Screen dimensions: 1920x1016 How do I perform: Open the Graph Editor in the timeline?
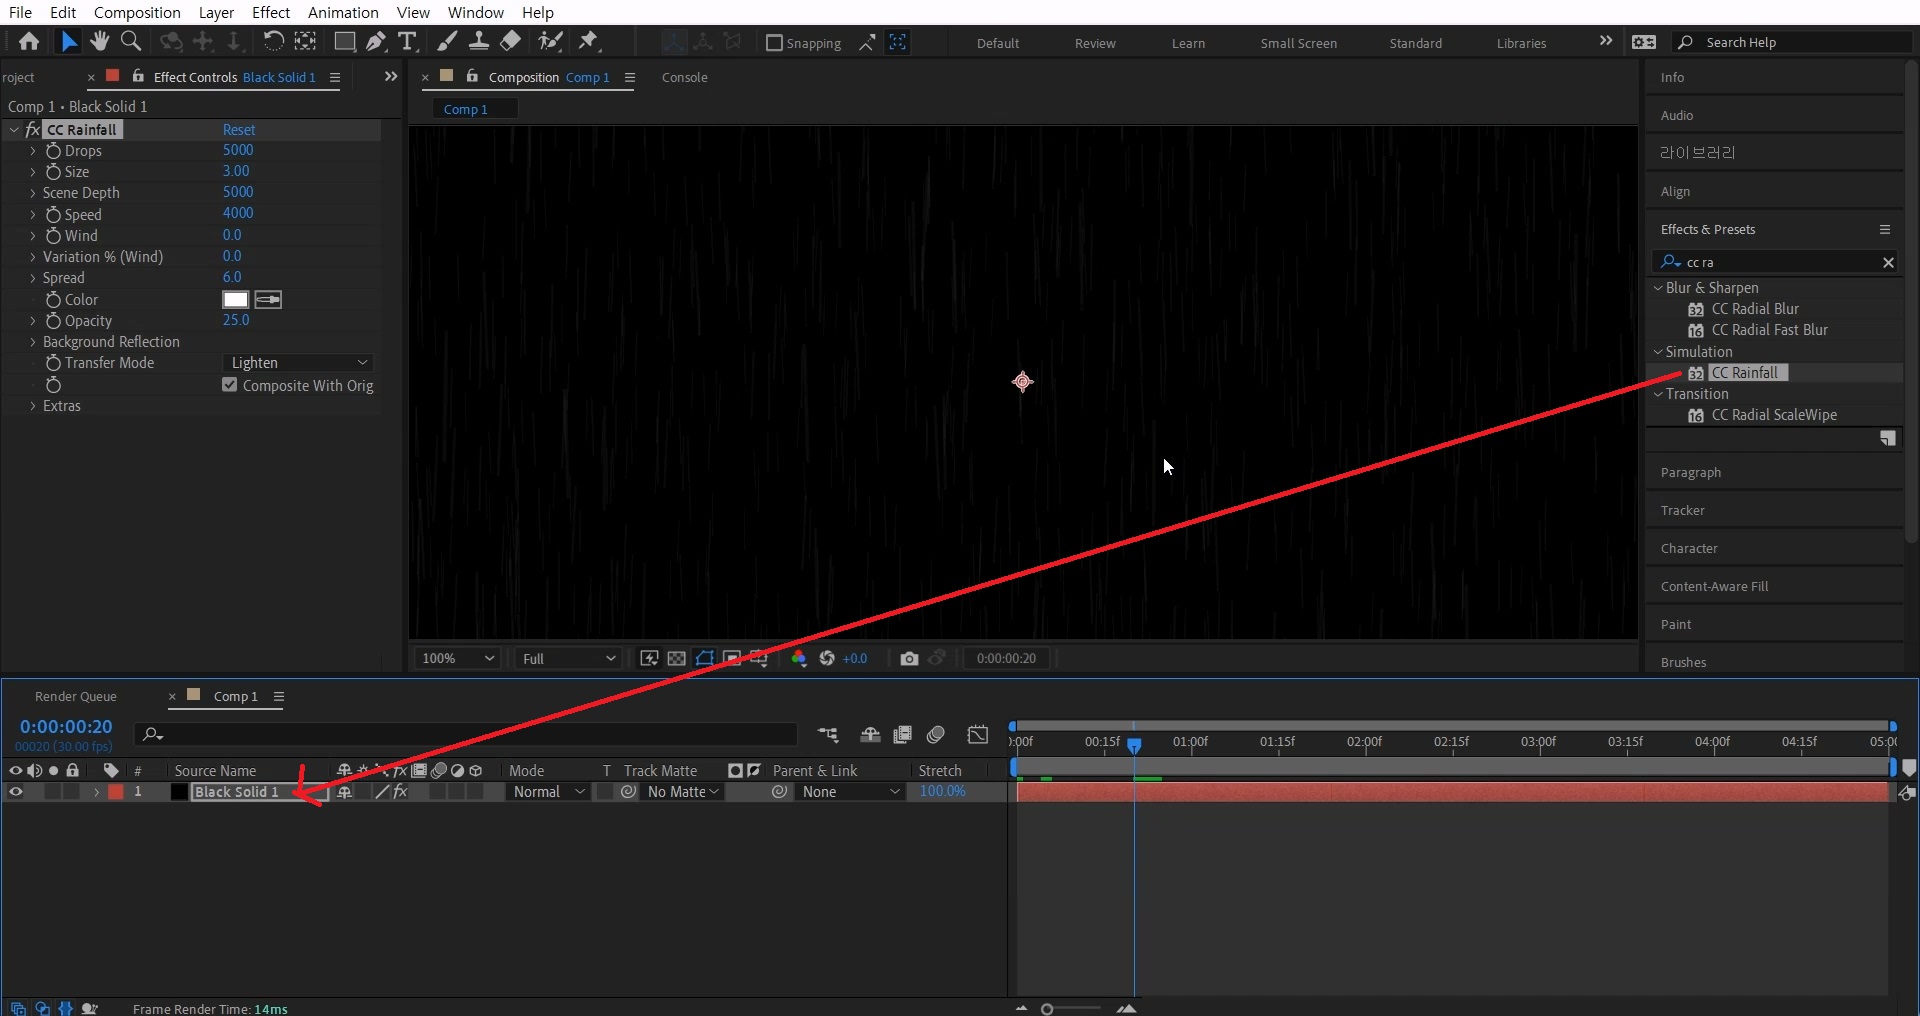[978, 735]
